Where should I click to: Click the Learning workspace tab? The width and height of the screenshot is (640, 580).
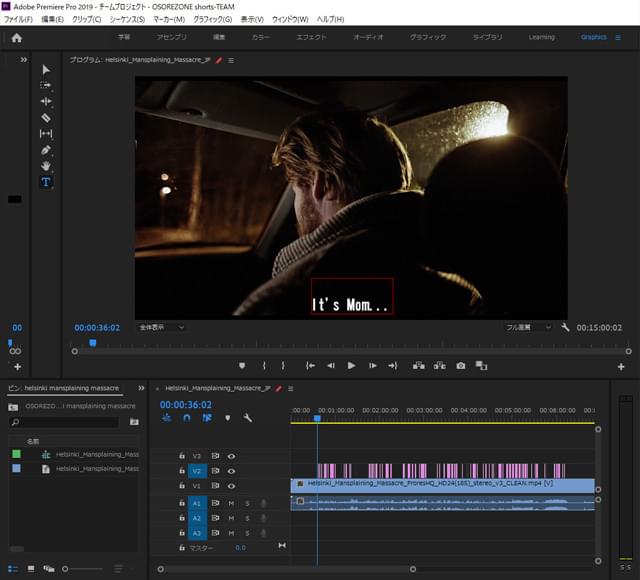tap(541, 38)
